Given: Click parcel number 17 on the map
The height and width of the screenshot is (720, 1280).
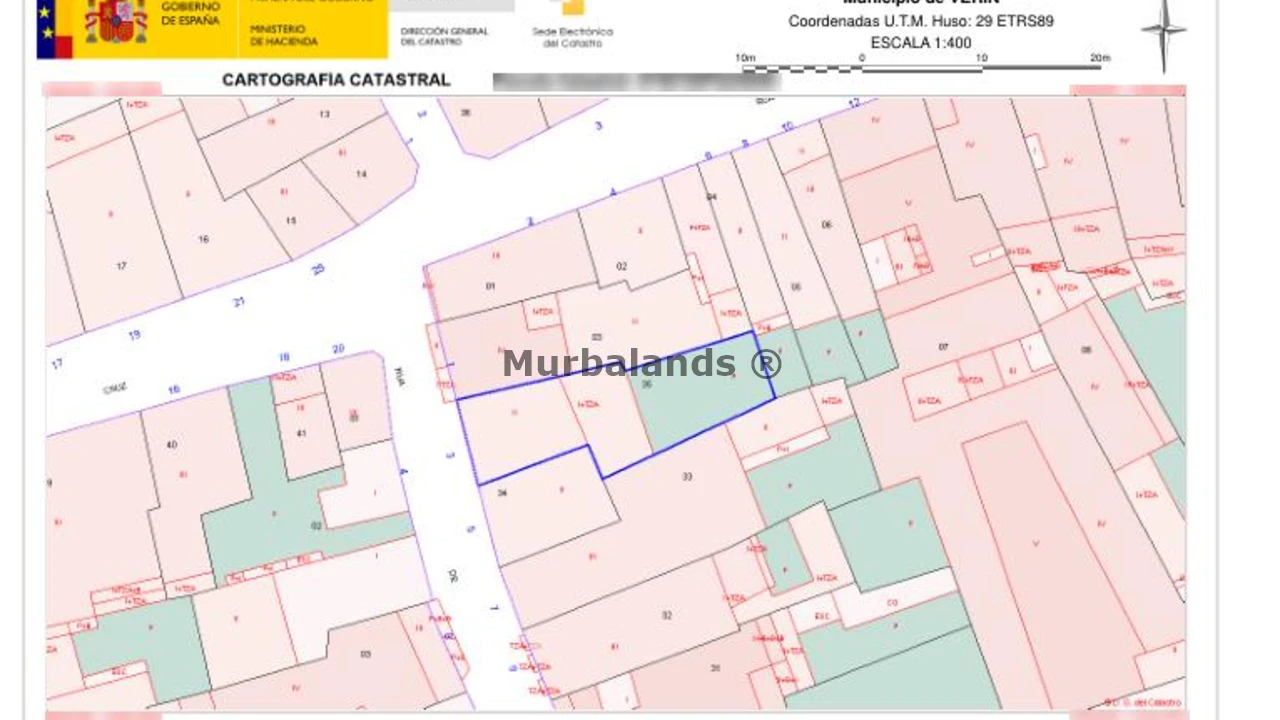Looking at the screenshot, I should point(121,266).
